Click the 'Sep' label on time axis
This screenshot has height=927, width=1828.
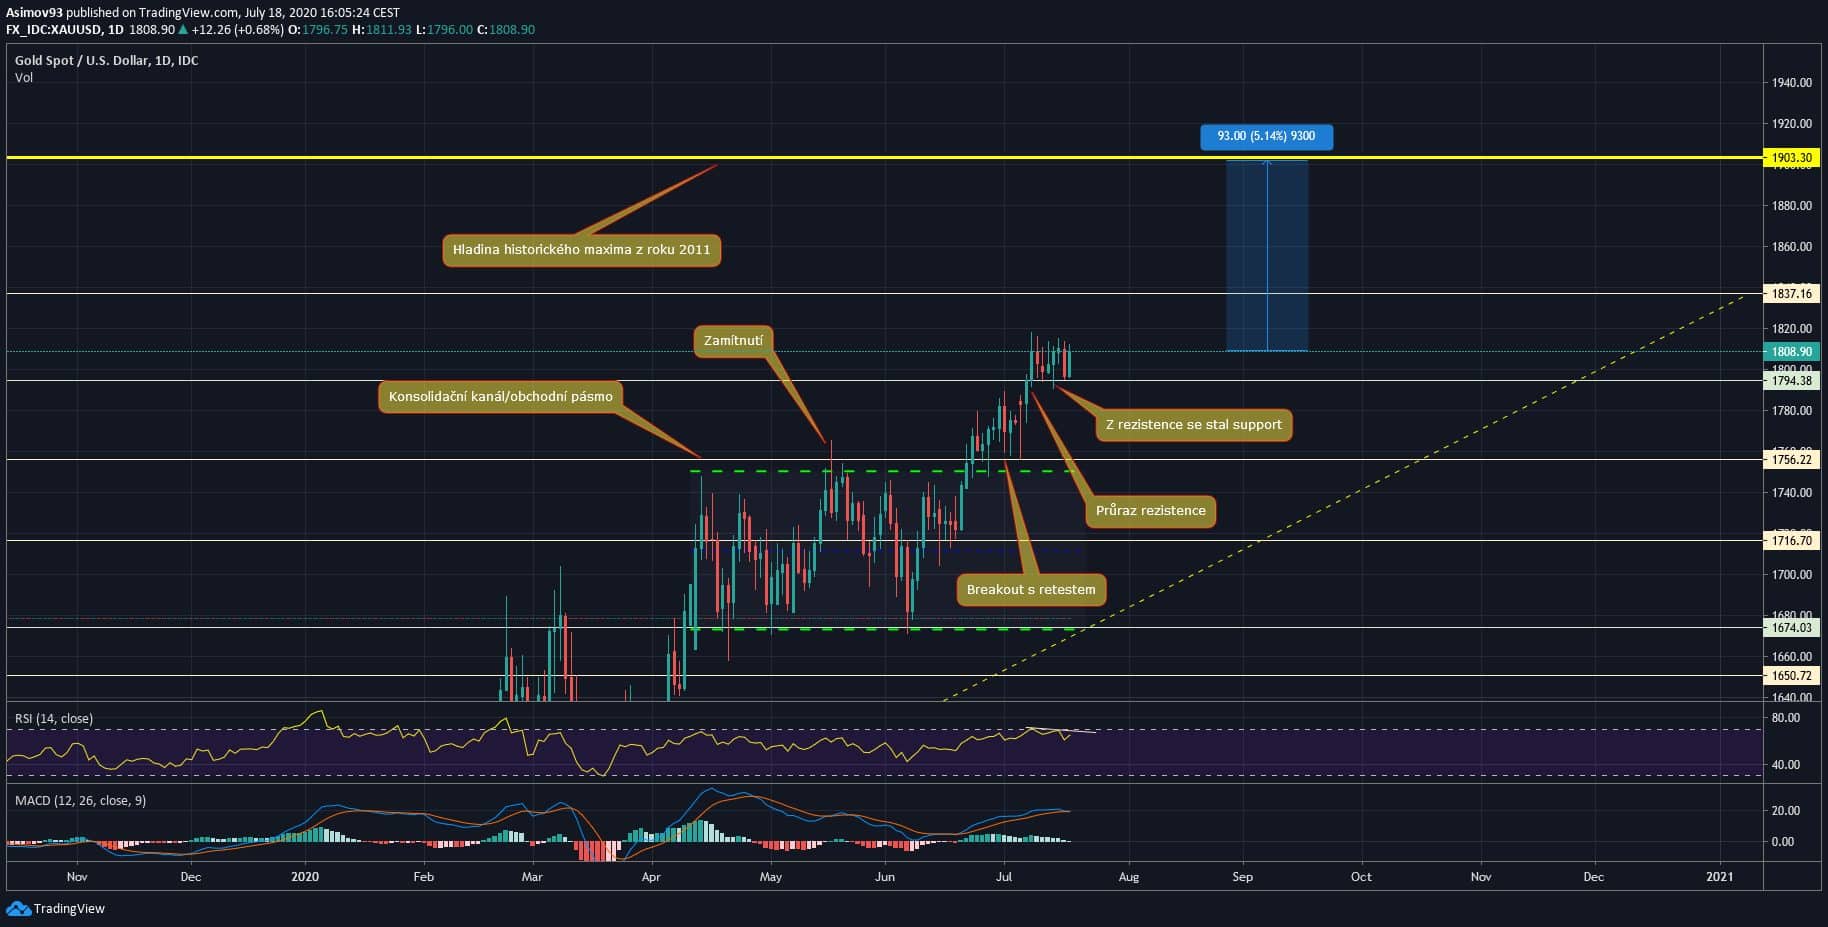tap(1242, 877)
